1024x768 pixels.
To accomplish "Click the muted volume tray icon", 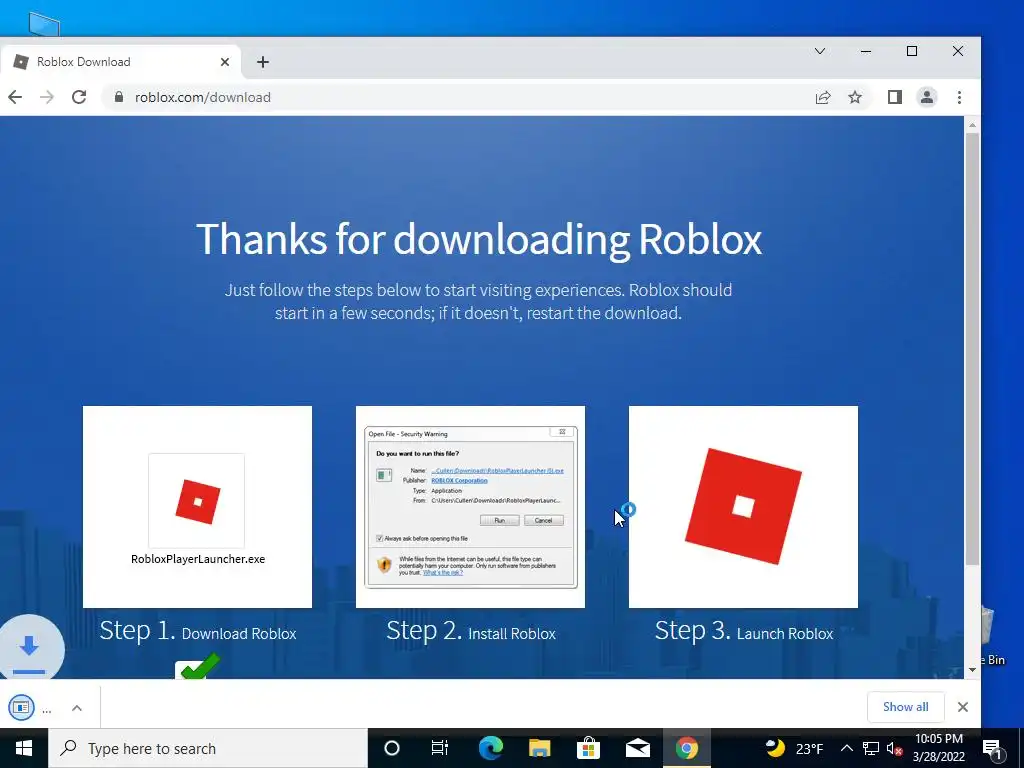I will pyautogui.click(x=894, y=748).
